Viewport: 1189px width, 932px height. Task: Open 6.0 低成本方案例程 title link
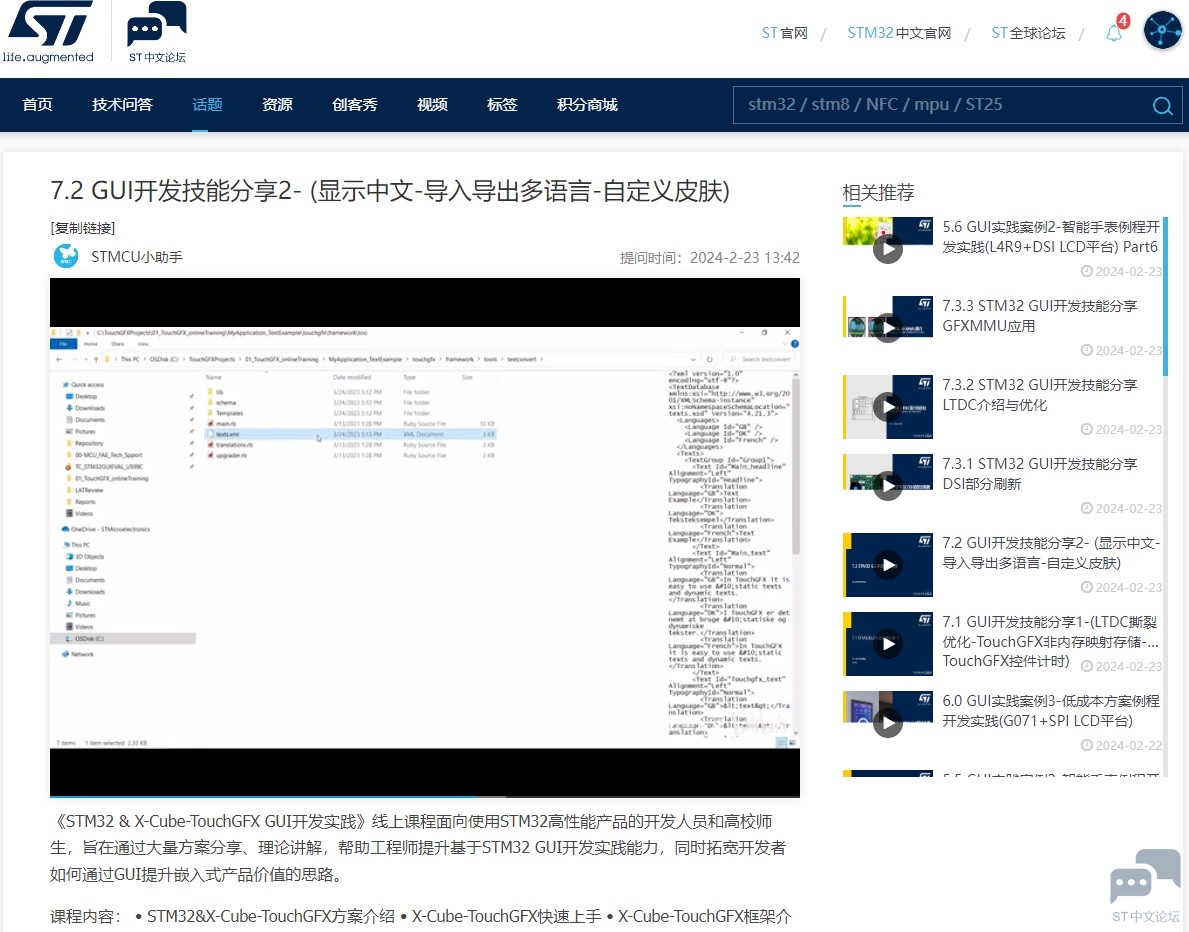pos(1050,711)
